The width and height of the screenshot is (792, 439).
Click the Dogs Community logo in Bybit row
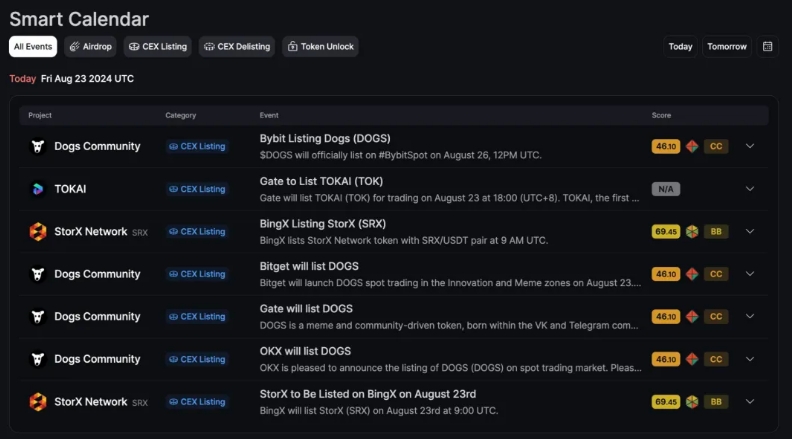[38, 147]
